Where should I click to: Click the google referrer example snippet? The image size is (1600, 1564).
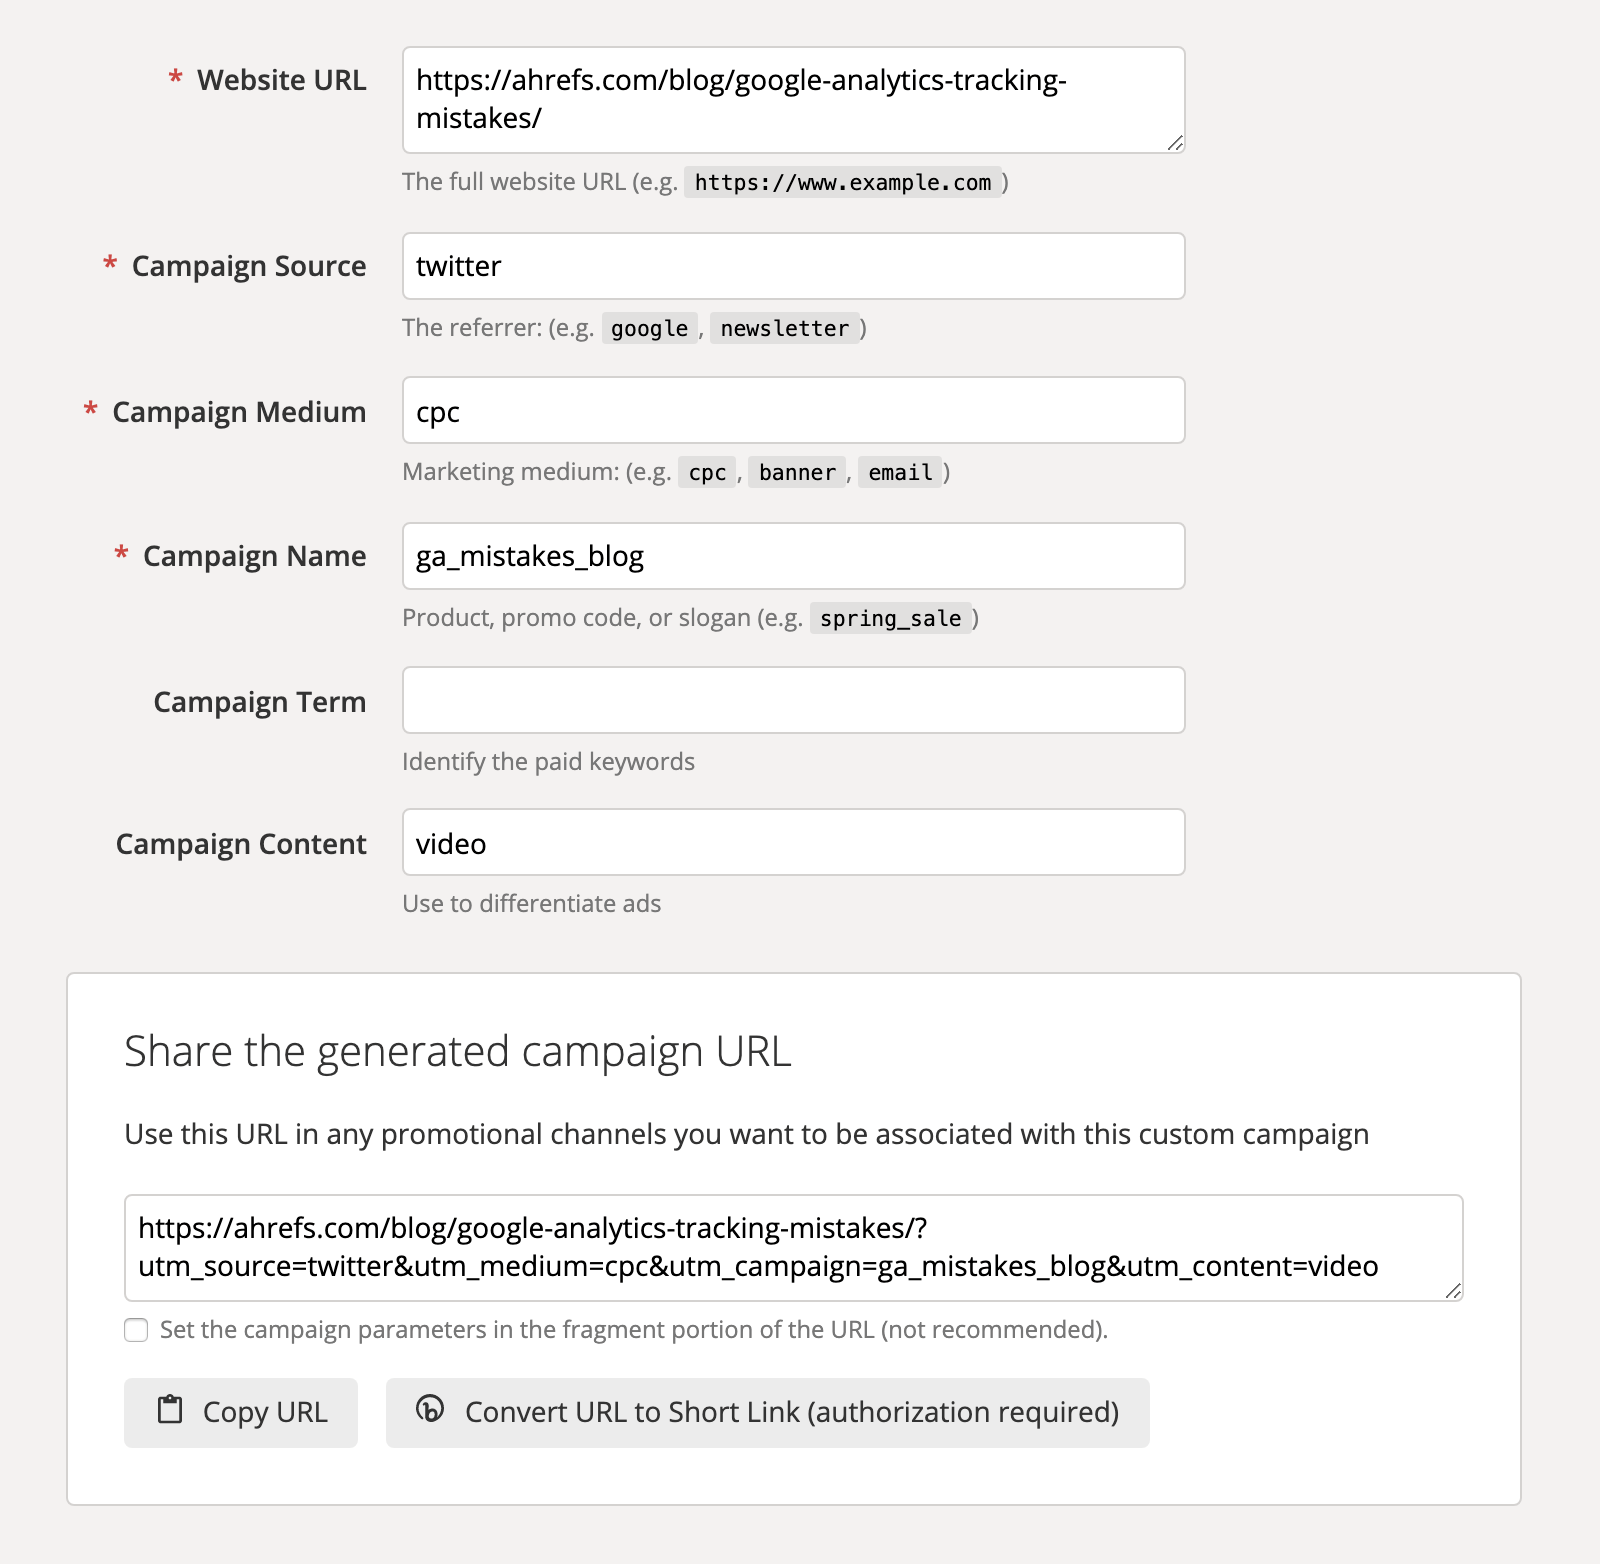[x=649, y=327]
